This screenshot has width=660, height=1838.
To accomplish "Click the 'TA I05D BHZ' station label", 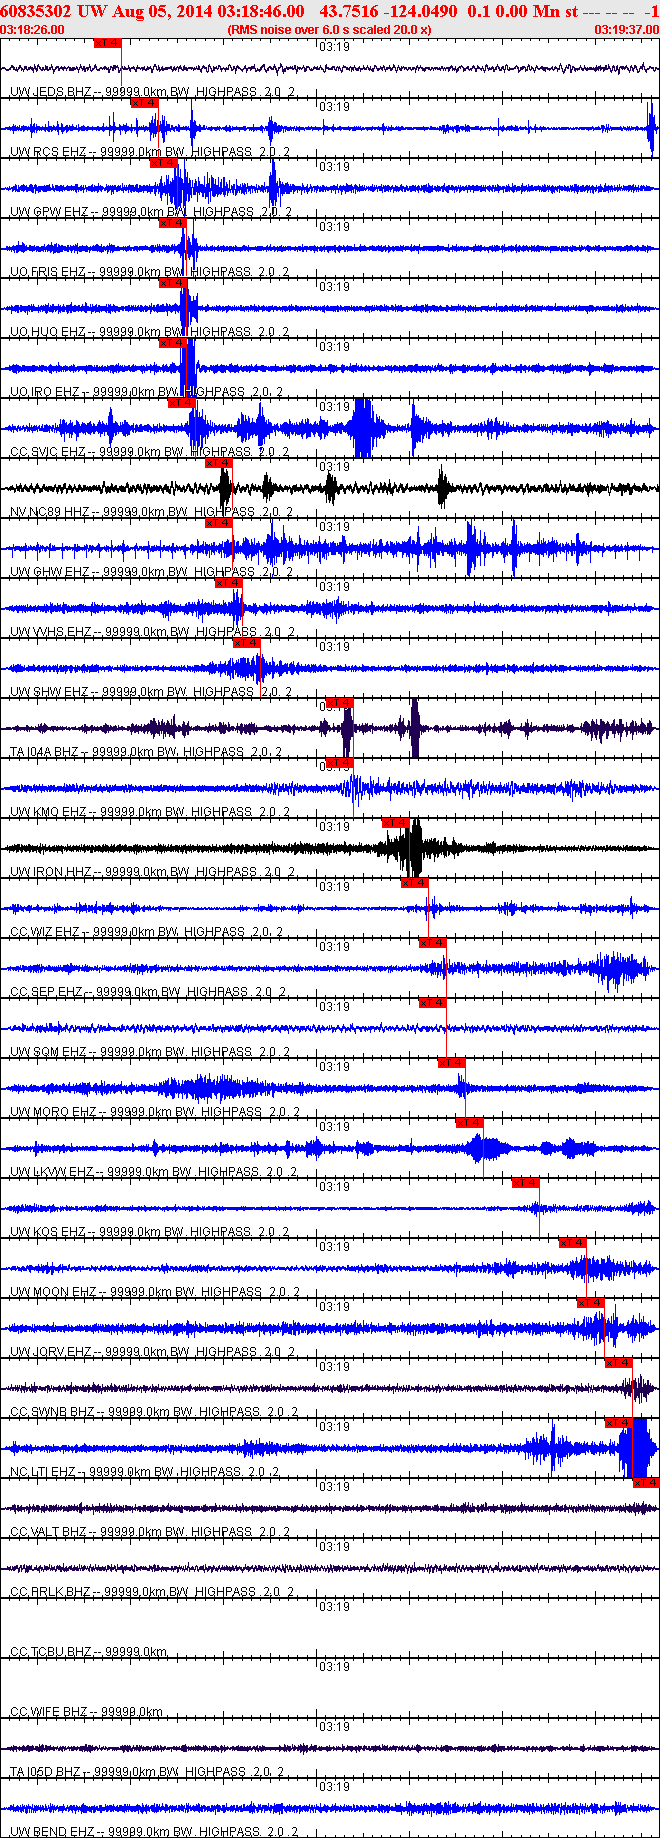I will point(44,1772).
